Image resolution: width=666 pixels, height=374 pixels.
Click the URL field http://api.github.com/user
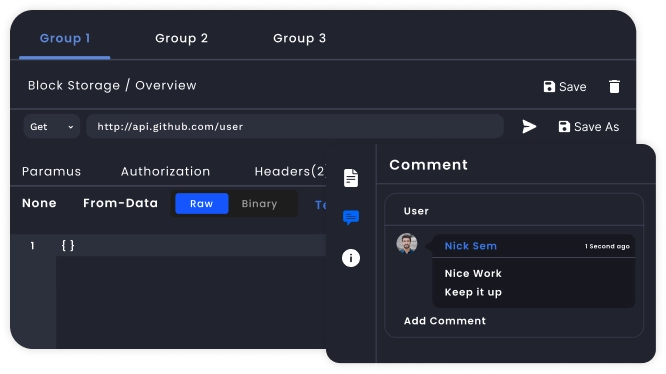pos(295,127)
